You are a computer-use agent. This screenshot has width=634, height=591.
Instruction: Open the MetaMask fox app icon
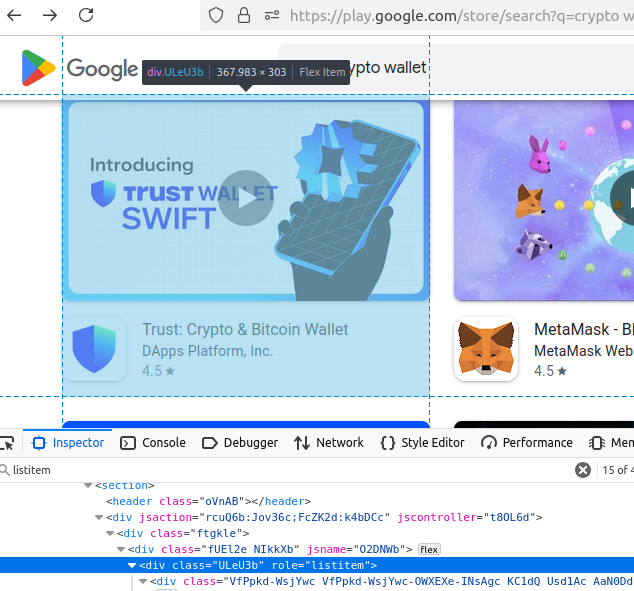(x=486, y=349)
